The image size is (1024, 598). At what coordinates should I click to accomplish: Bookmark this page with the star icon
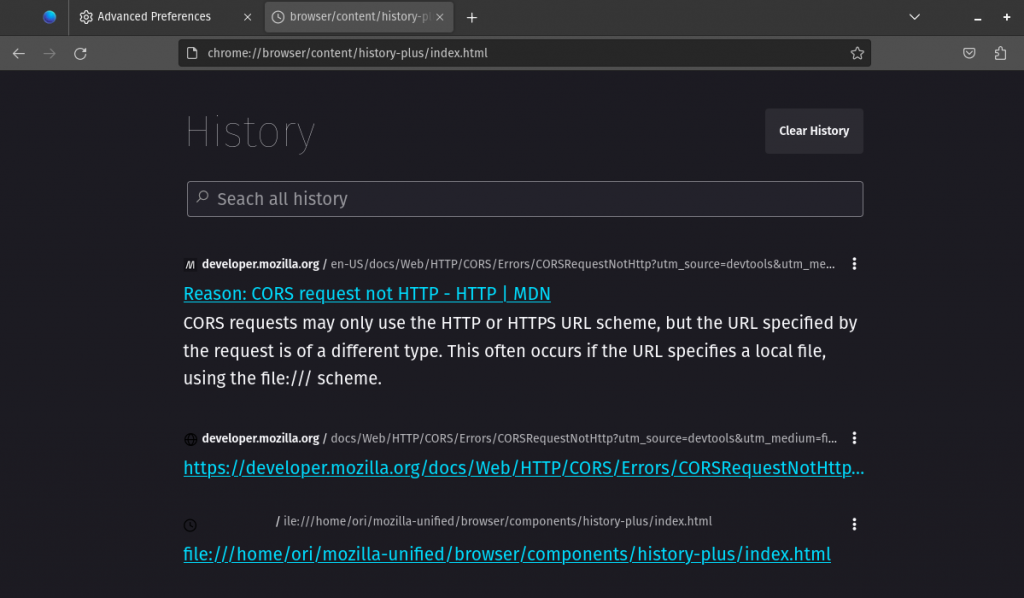pyautogui.click(x=857, y=54)
